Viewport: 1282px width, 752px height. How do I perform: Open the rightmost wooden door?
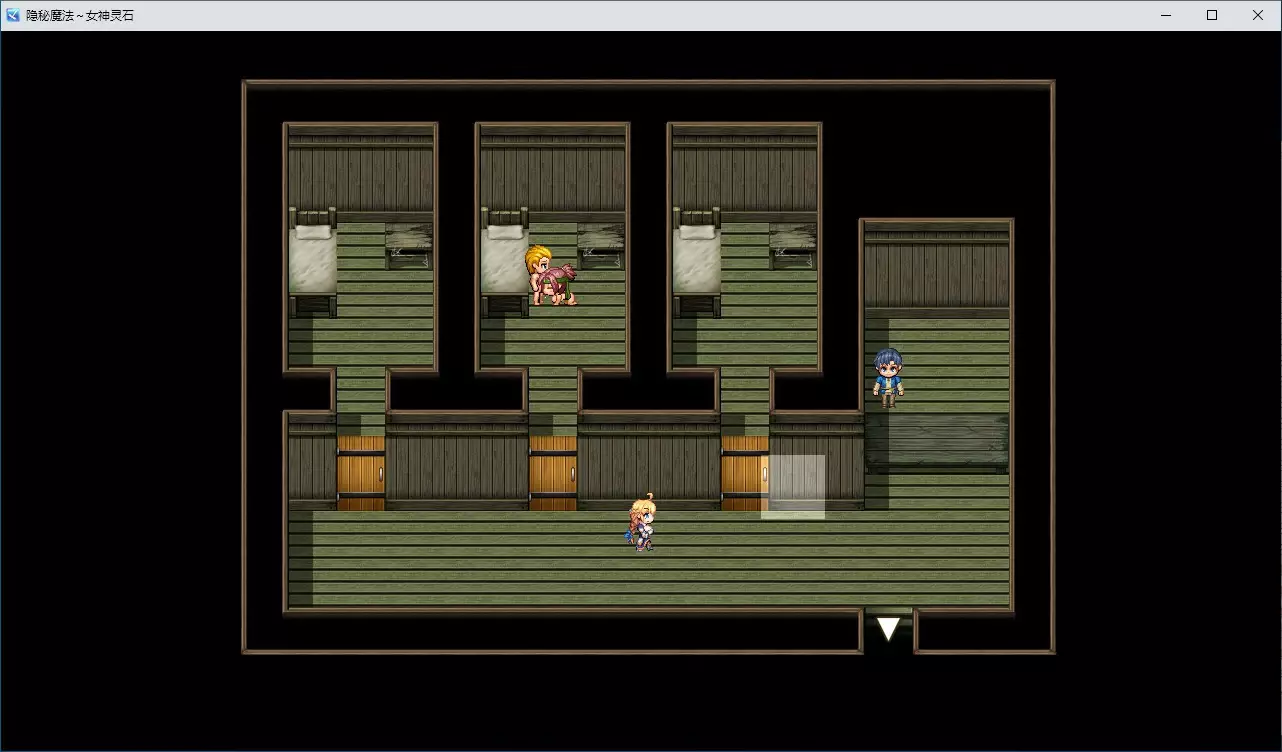click(744, 473)
